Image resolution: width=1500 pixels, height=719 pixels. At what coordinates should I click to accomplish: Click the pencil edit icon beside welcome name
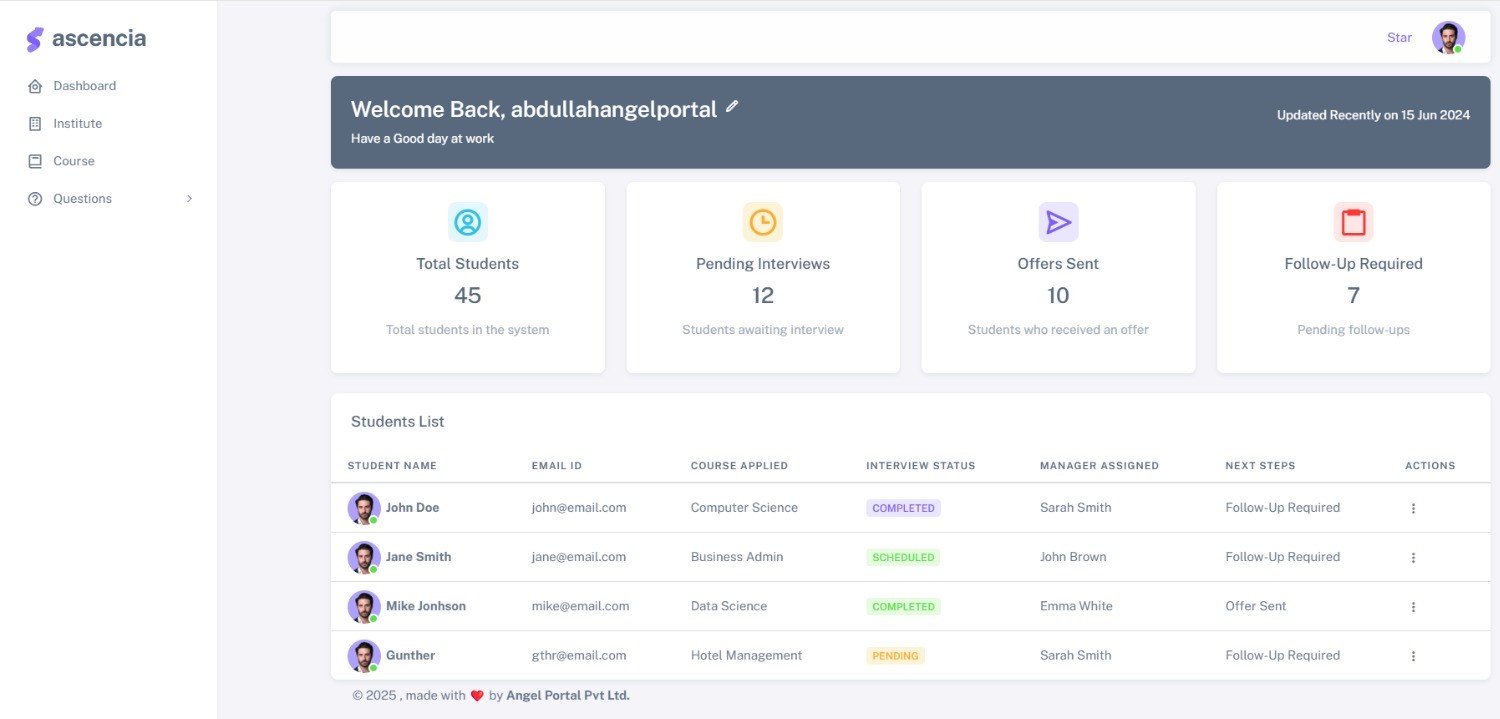pos(732,106)
